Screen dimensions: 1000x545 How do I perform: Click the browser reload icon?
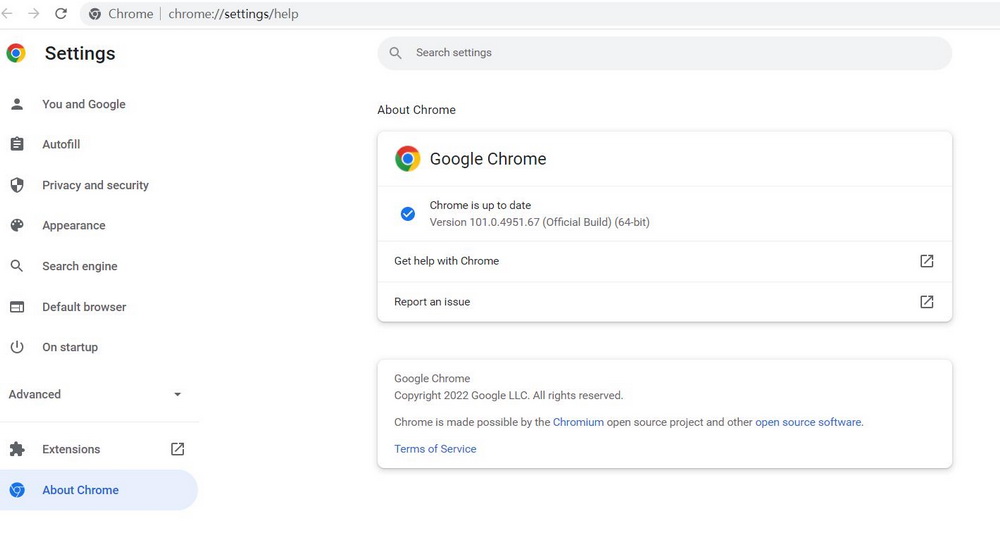[61, 14]
